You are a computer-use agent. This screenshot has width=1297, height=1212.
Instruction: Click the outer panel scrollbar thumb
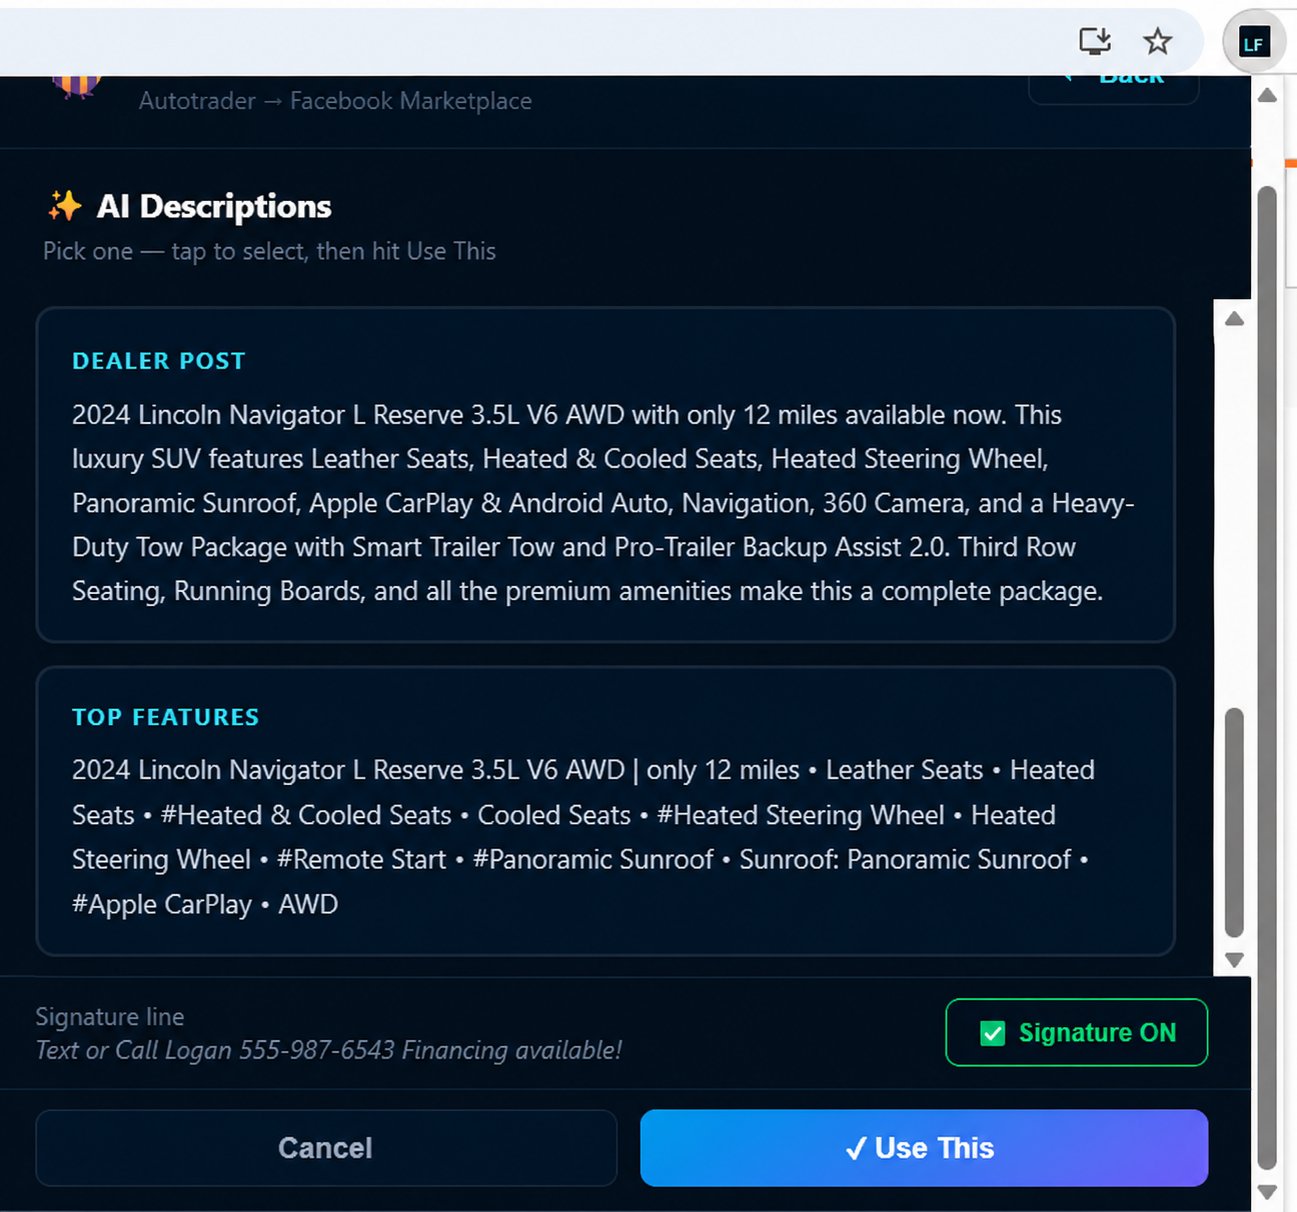(1267, 677)
